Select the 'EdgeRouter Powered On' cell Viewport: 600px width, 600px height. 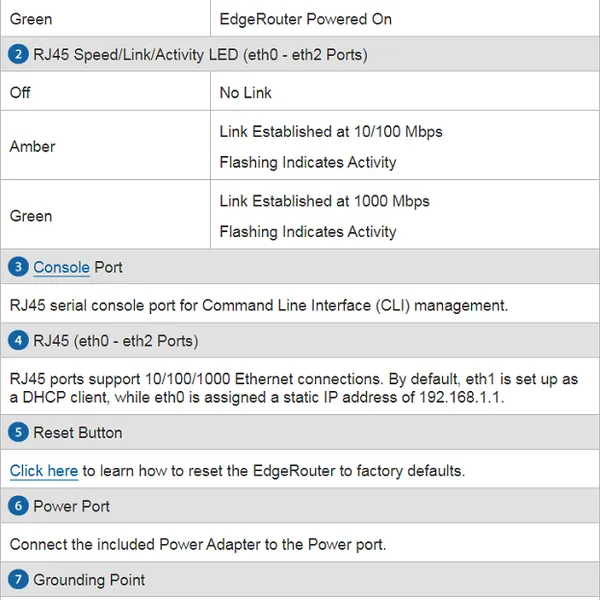306,19
